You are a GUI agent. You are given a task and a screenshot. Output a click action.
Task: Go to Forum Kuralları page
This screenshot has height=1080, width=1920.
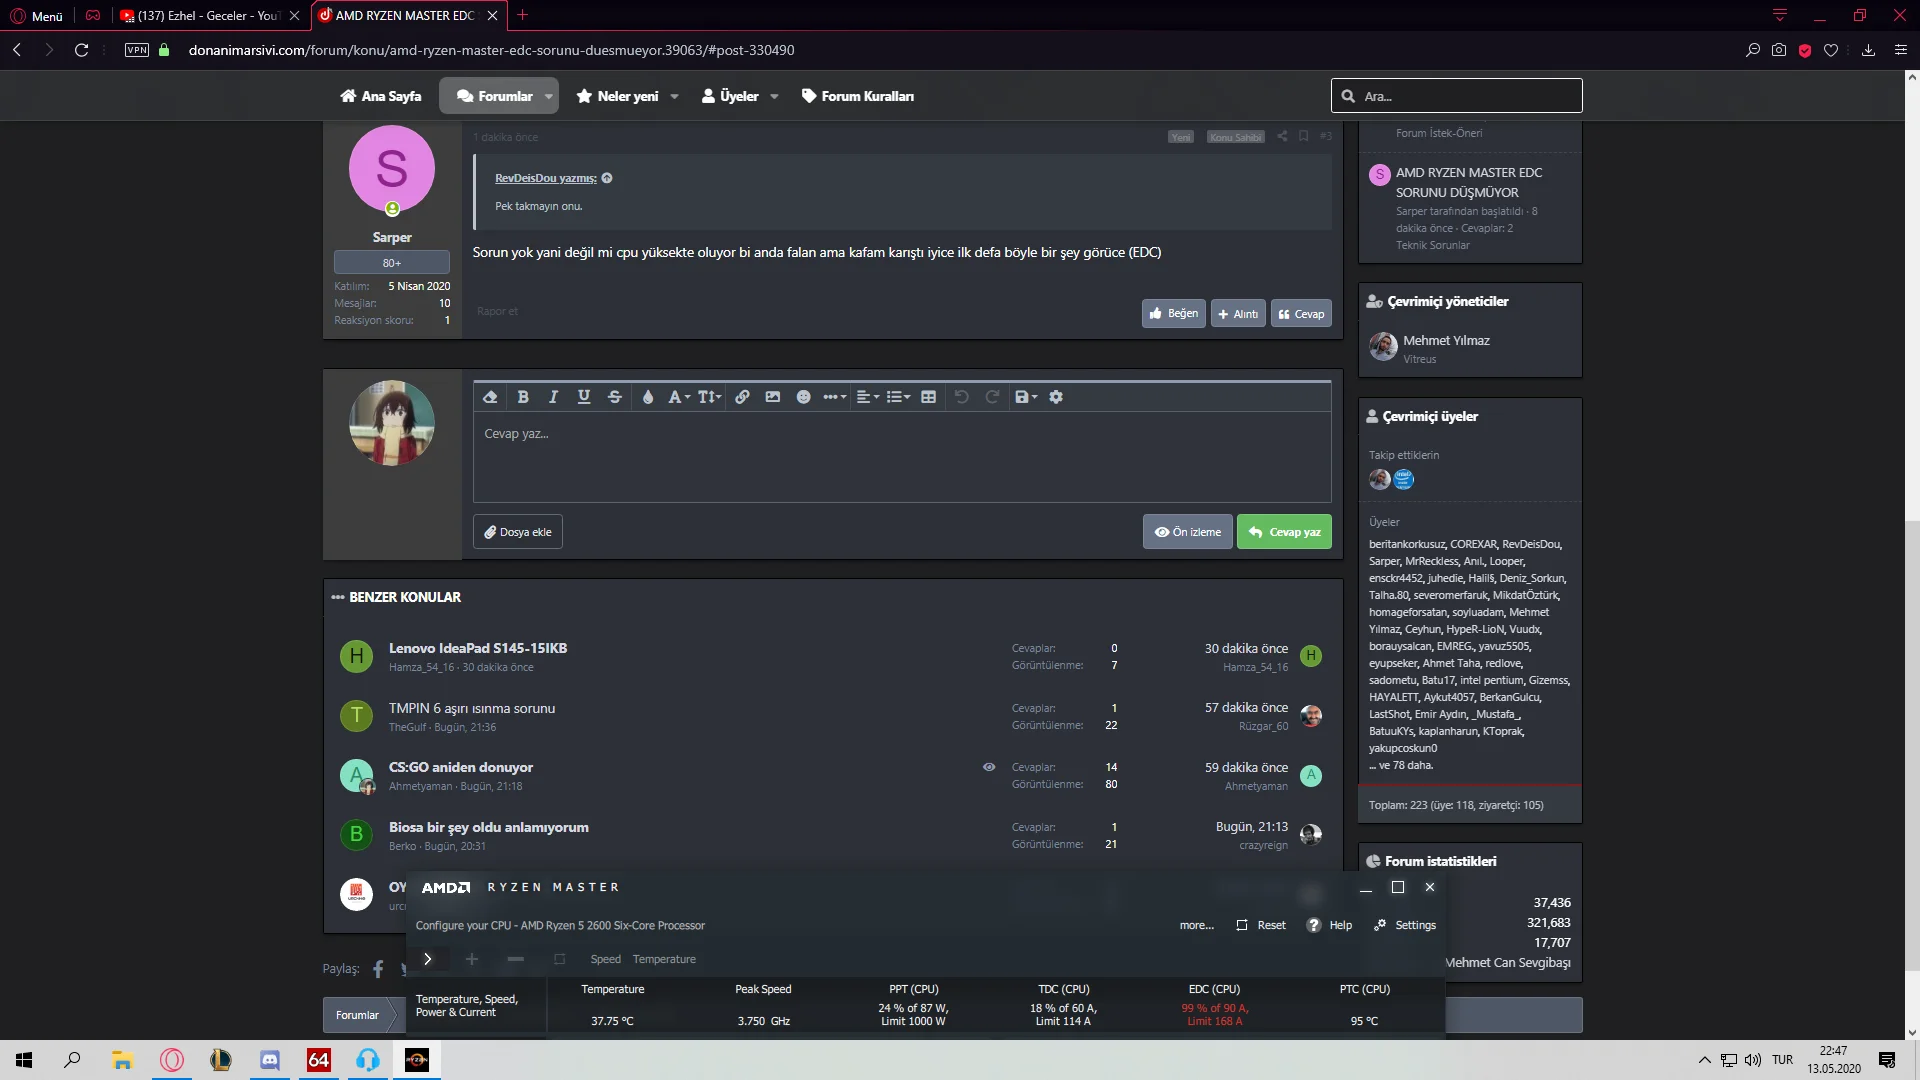coord(858,96)
